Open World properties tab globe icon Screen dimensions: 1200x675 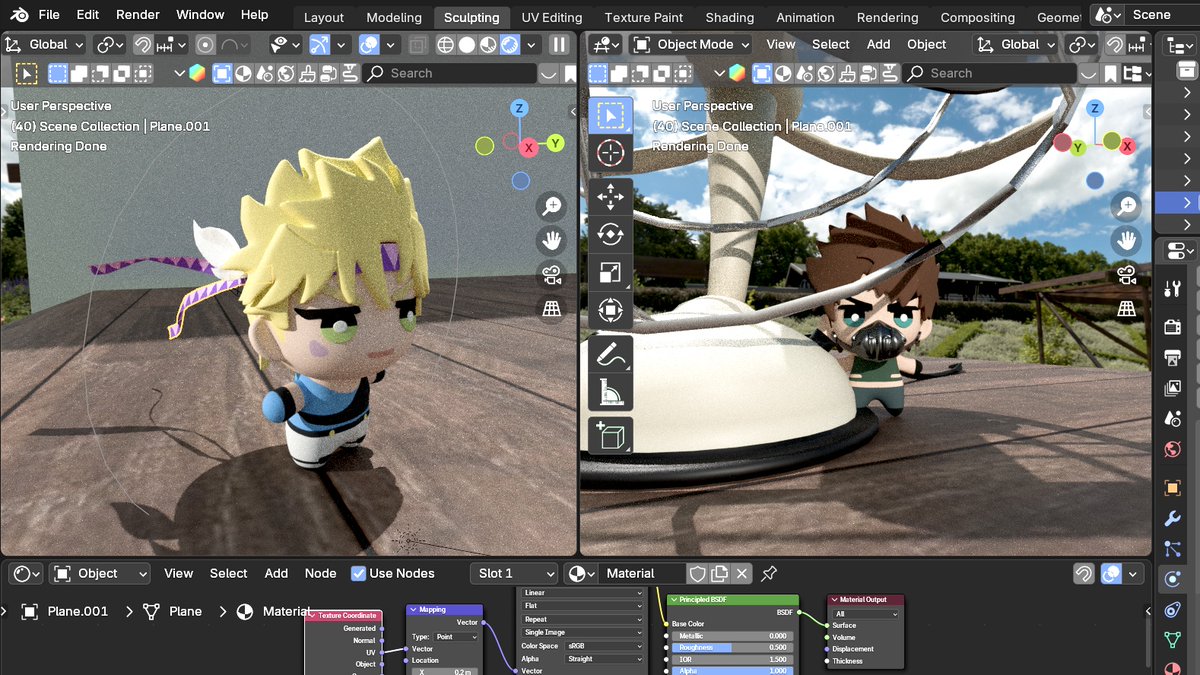tap(1173, 450)
